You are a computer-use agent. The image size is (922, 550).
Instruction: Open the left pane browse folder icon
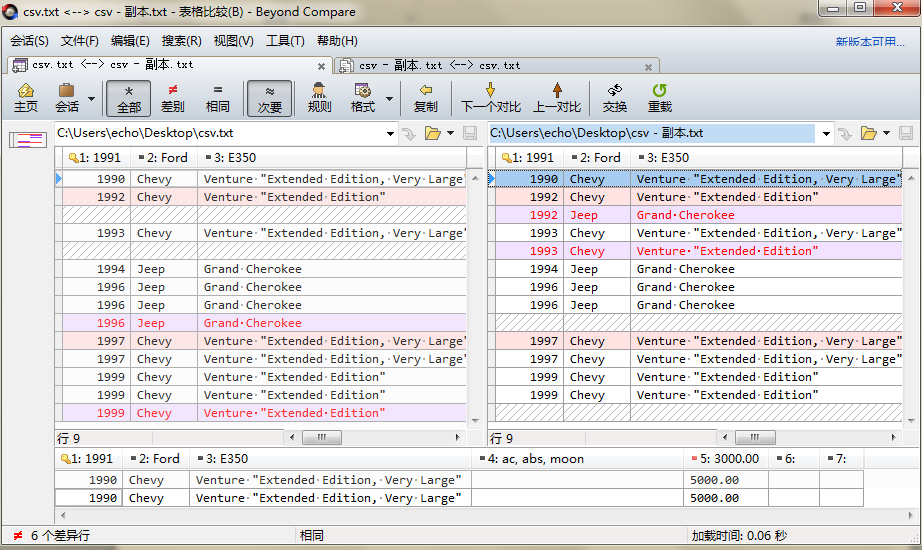433,133
